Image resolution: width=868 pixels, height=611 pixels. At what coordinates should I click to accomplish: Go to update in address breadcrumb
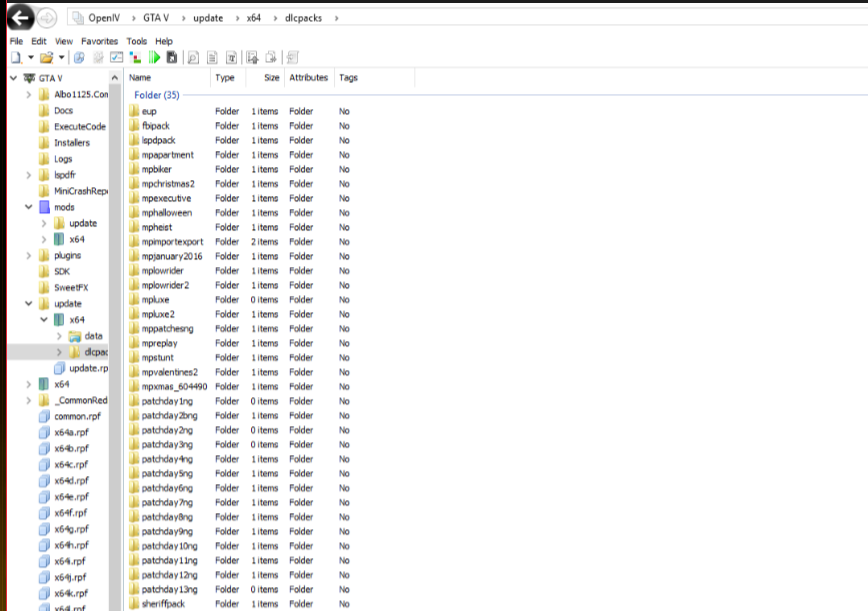(208, 18)
